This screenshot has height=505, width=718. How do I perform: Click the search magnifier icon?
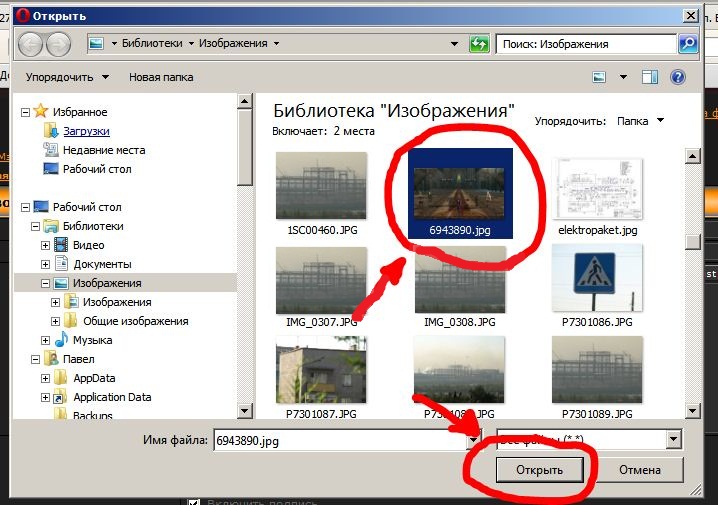688,44
